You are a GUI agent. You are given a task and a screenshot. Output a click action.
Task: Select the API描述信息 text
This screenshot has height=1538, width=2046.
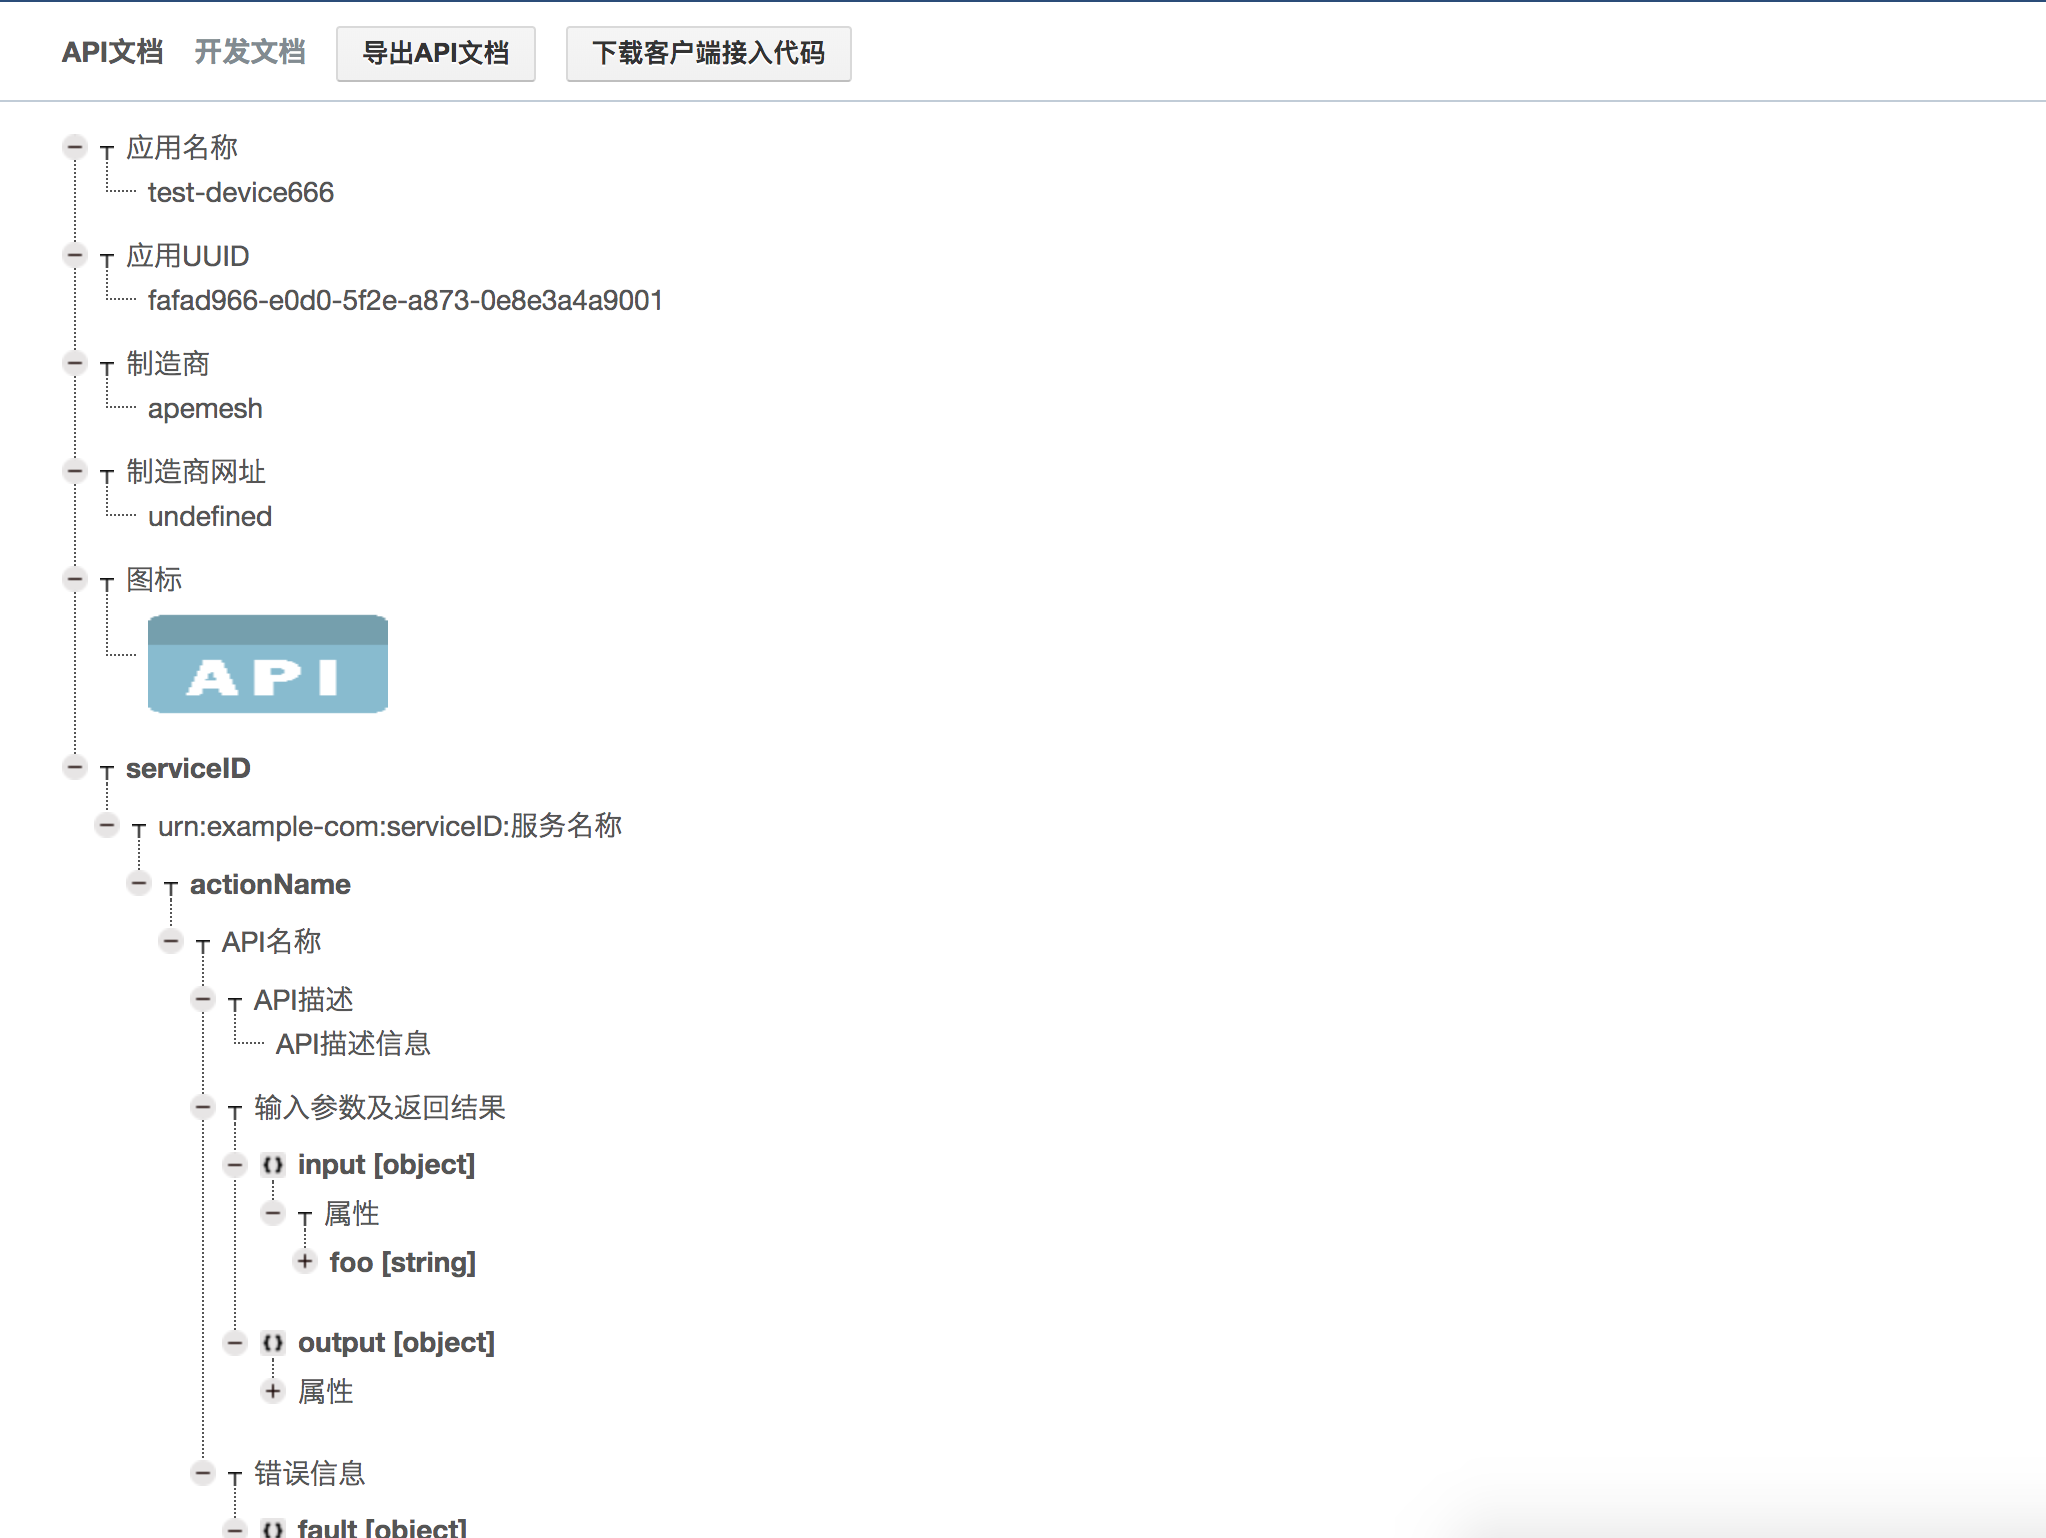click(353, 1043)
